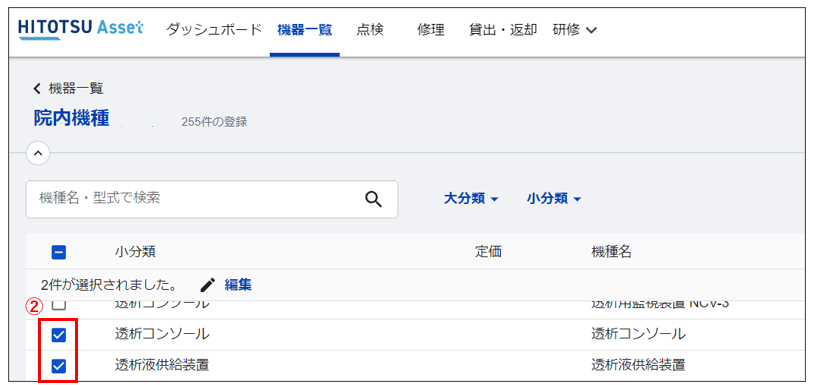Switch to 貸出・返却 tab
Viewport: 815px width, 385px height.
[503, 30]
